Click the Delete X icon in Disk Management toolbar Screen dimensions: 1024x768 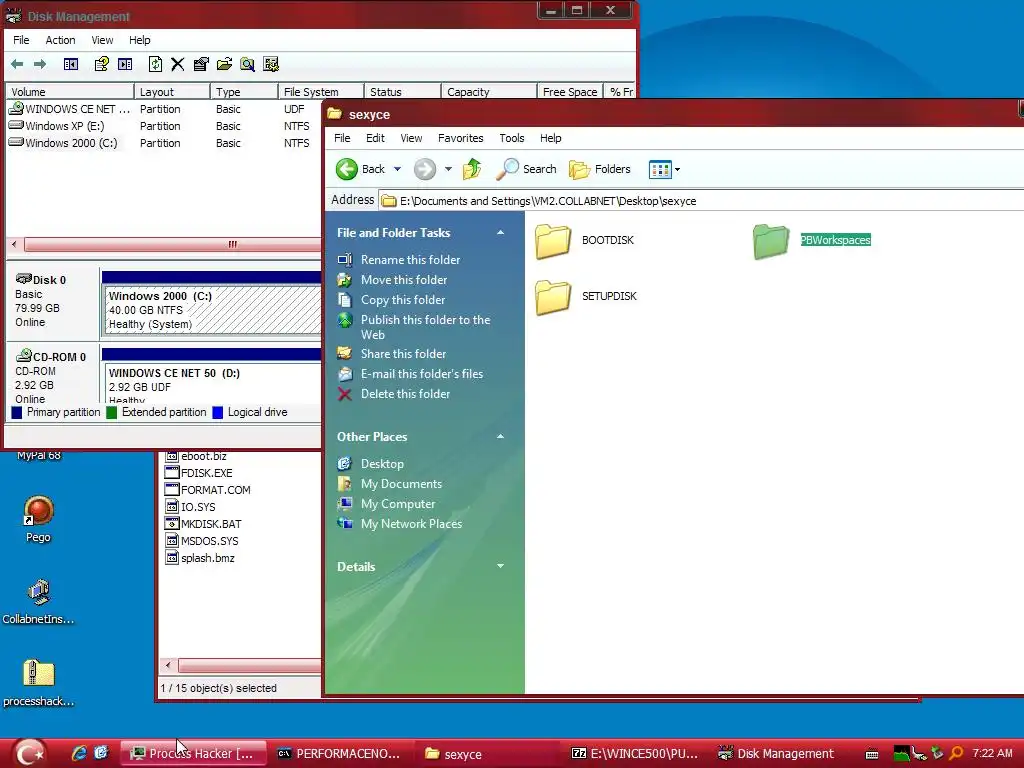[x=178, y=64]
